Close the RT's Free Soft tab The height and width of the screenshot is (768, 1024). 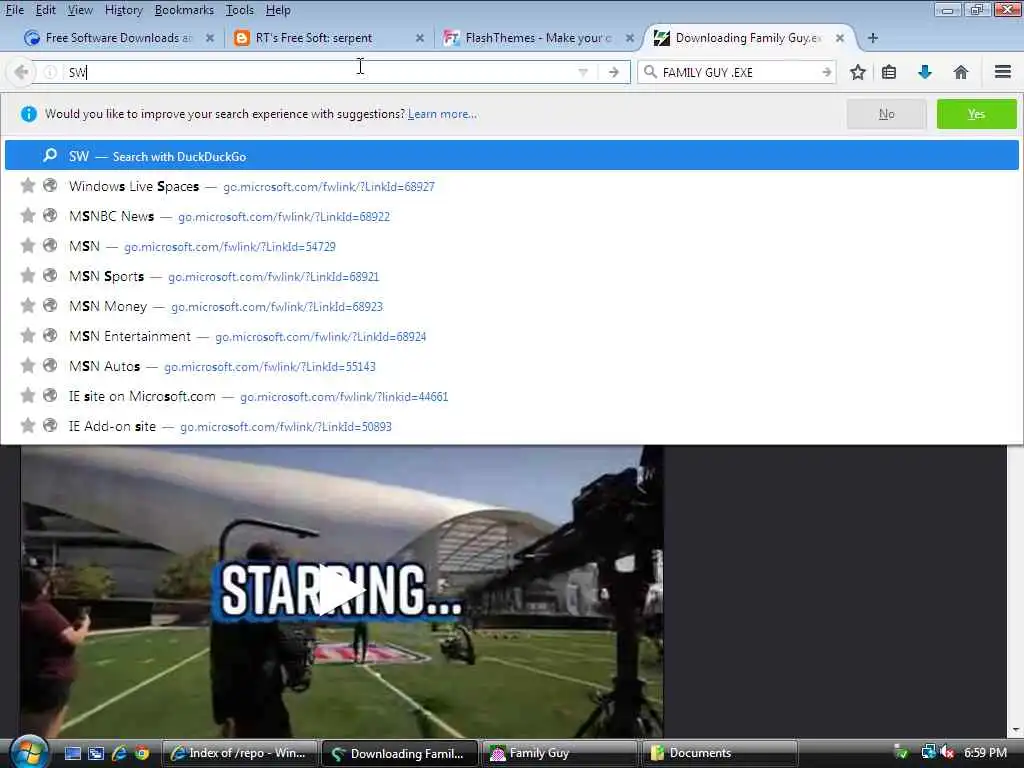[420, 38]
